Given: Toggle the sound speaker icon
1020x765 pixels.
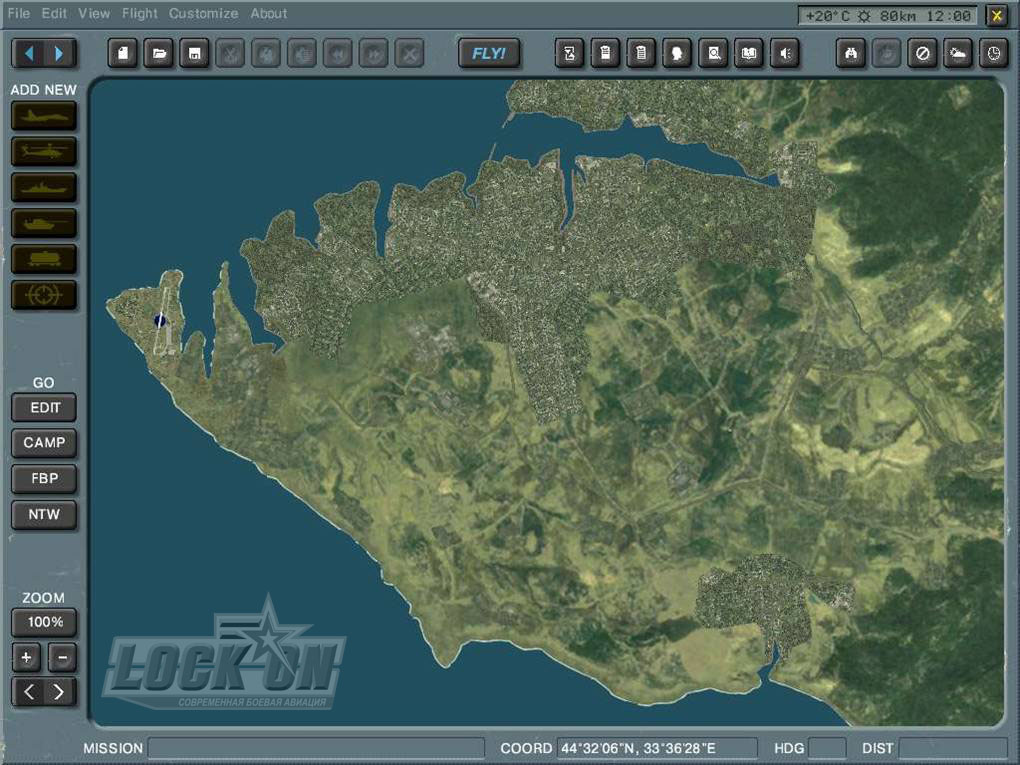Looking at the screenshot, I should point(785,54).
